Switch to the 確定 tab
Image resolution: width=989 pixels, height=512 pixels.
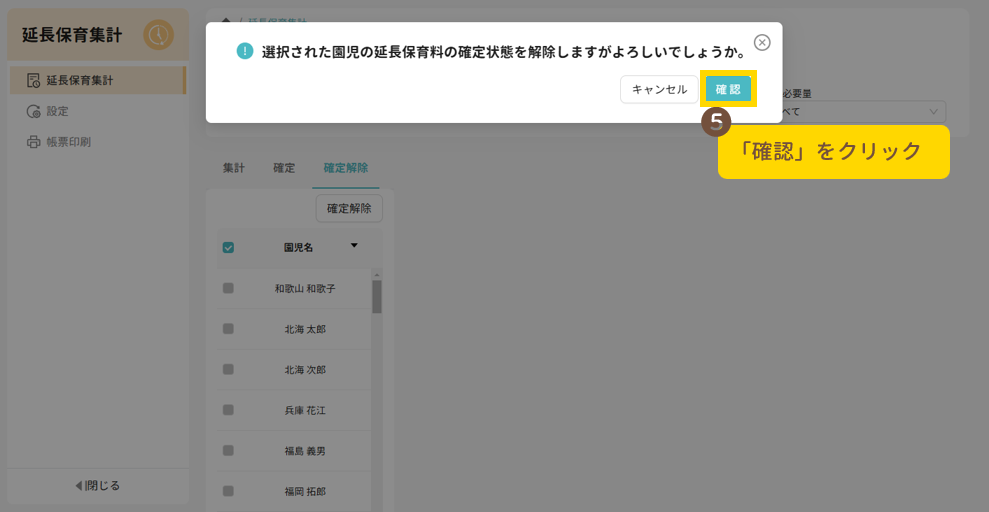(x=284, y=168)
